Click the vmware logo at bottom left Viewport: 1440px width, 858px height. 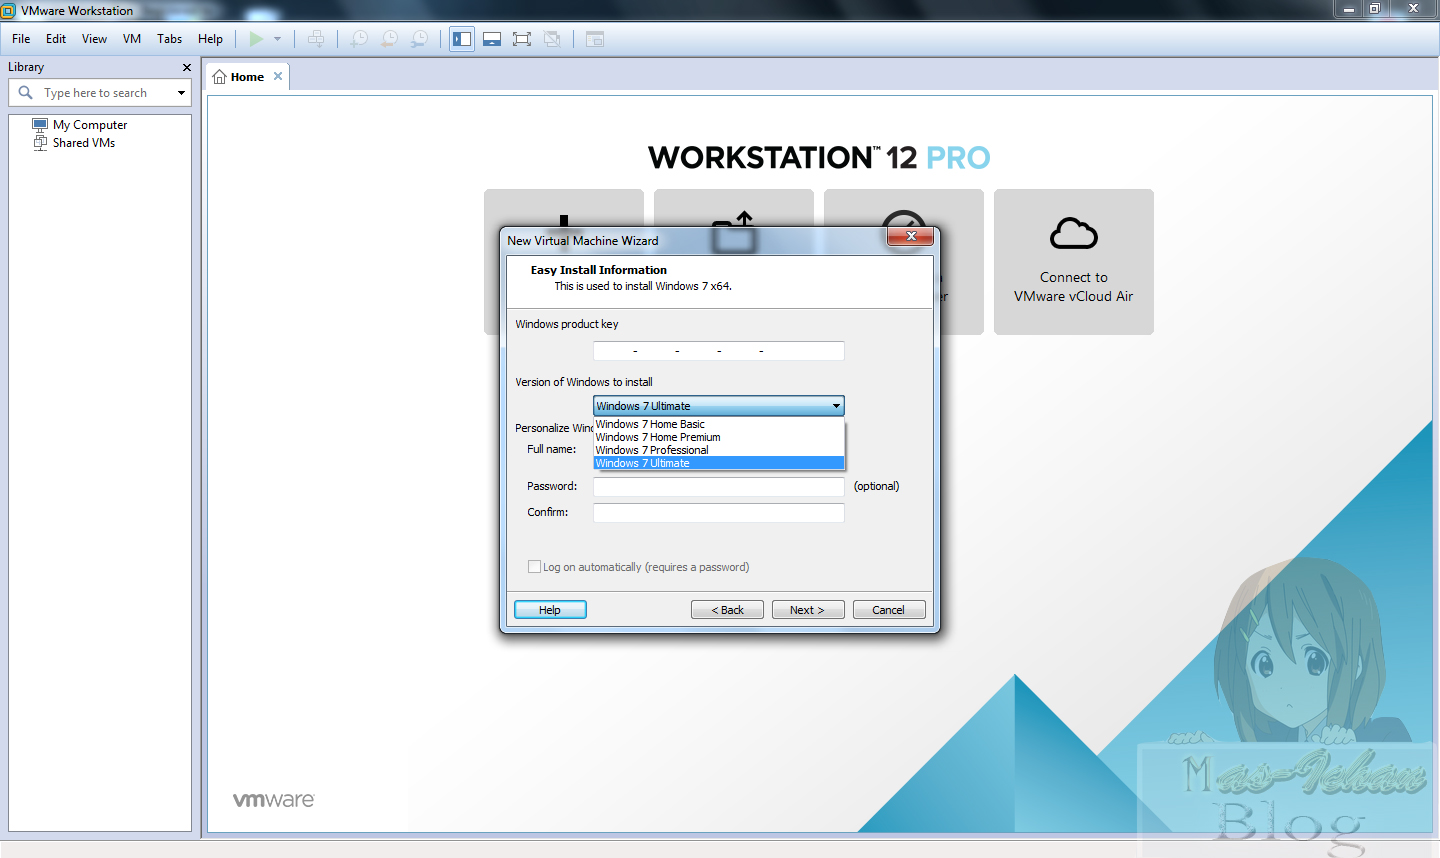273,800
